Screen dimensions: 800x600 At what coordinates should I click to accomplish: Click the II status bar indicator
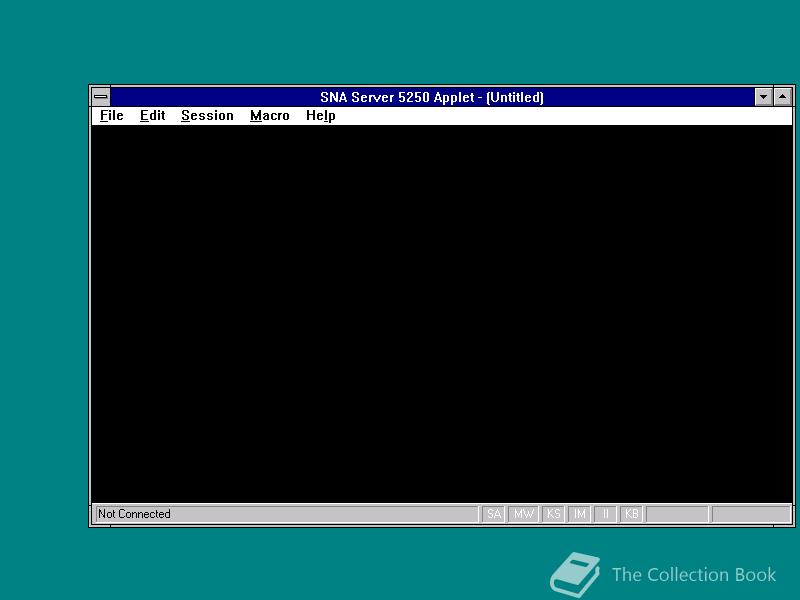(x=606, y=514)
